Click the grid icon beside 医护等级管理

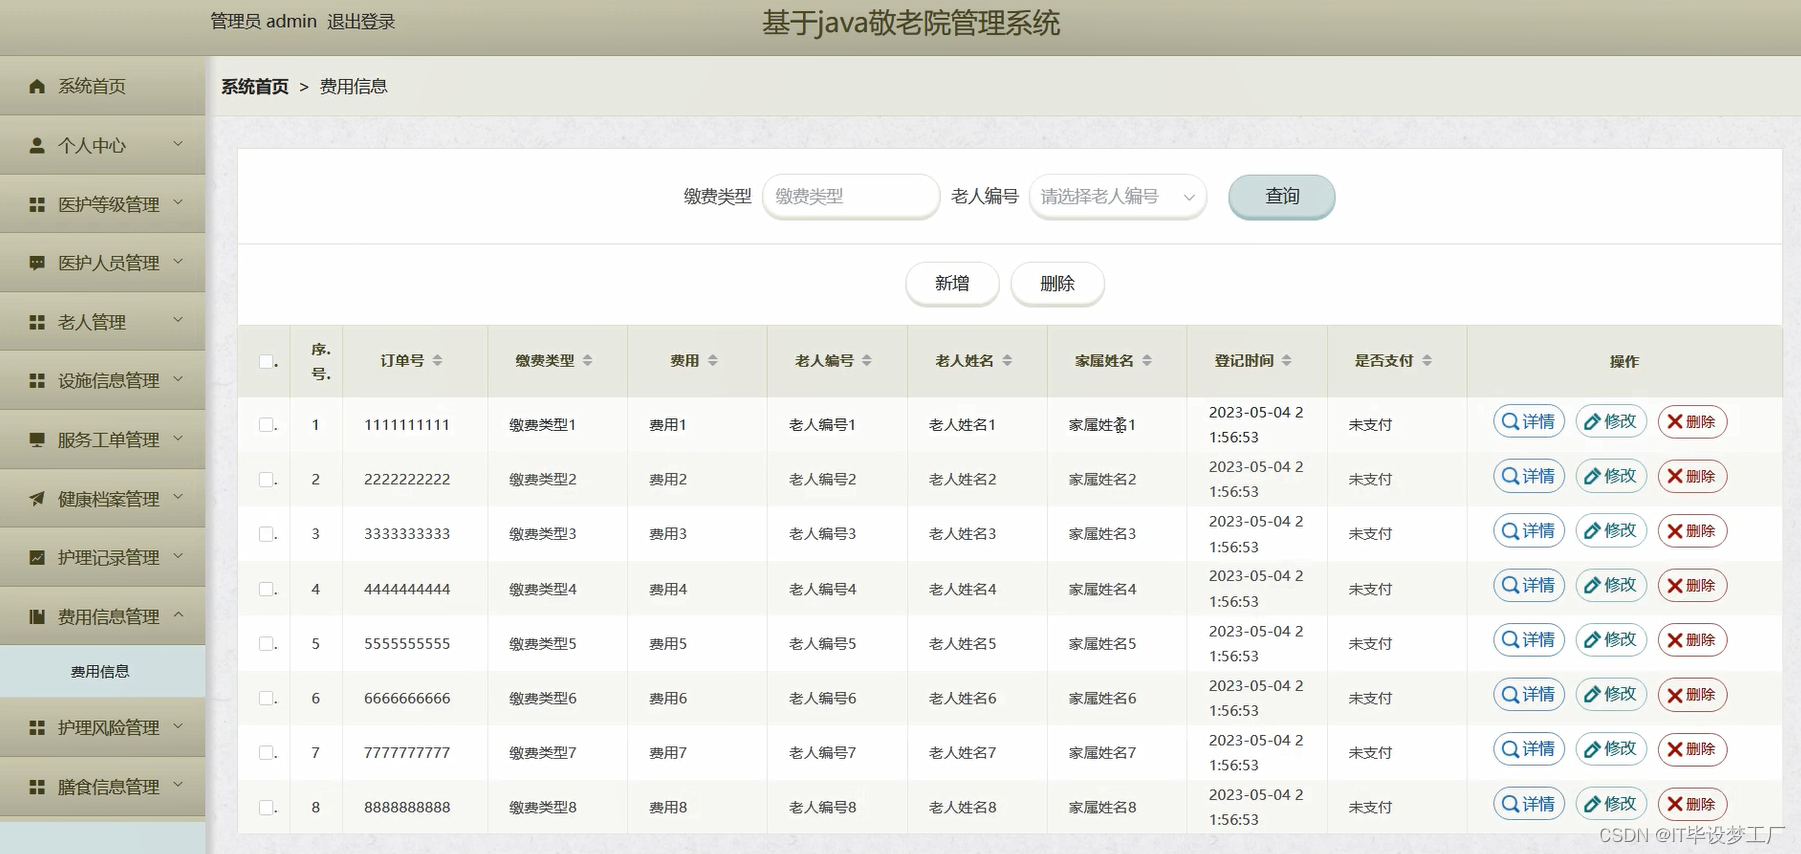click(37, 204)
